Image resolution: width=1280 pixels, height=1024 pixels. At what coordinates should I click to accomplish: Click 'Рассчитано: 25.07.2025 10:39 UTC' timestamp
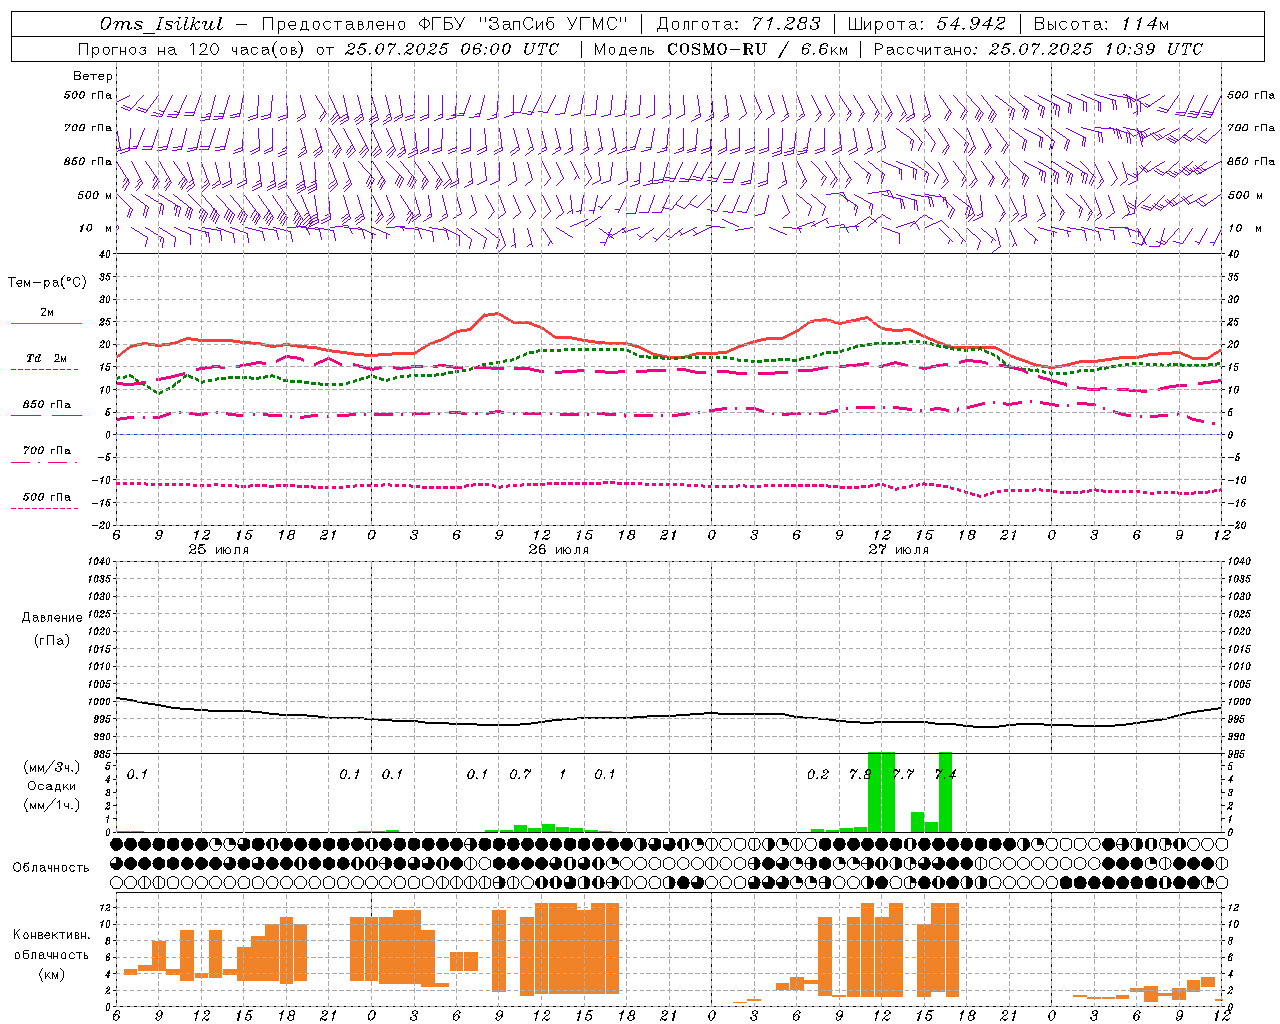(1038, 49)
